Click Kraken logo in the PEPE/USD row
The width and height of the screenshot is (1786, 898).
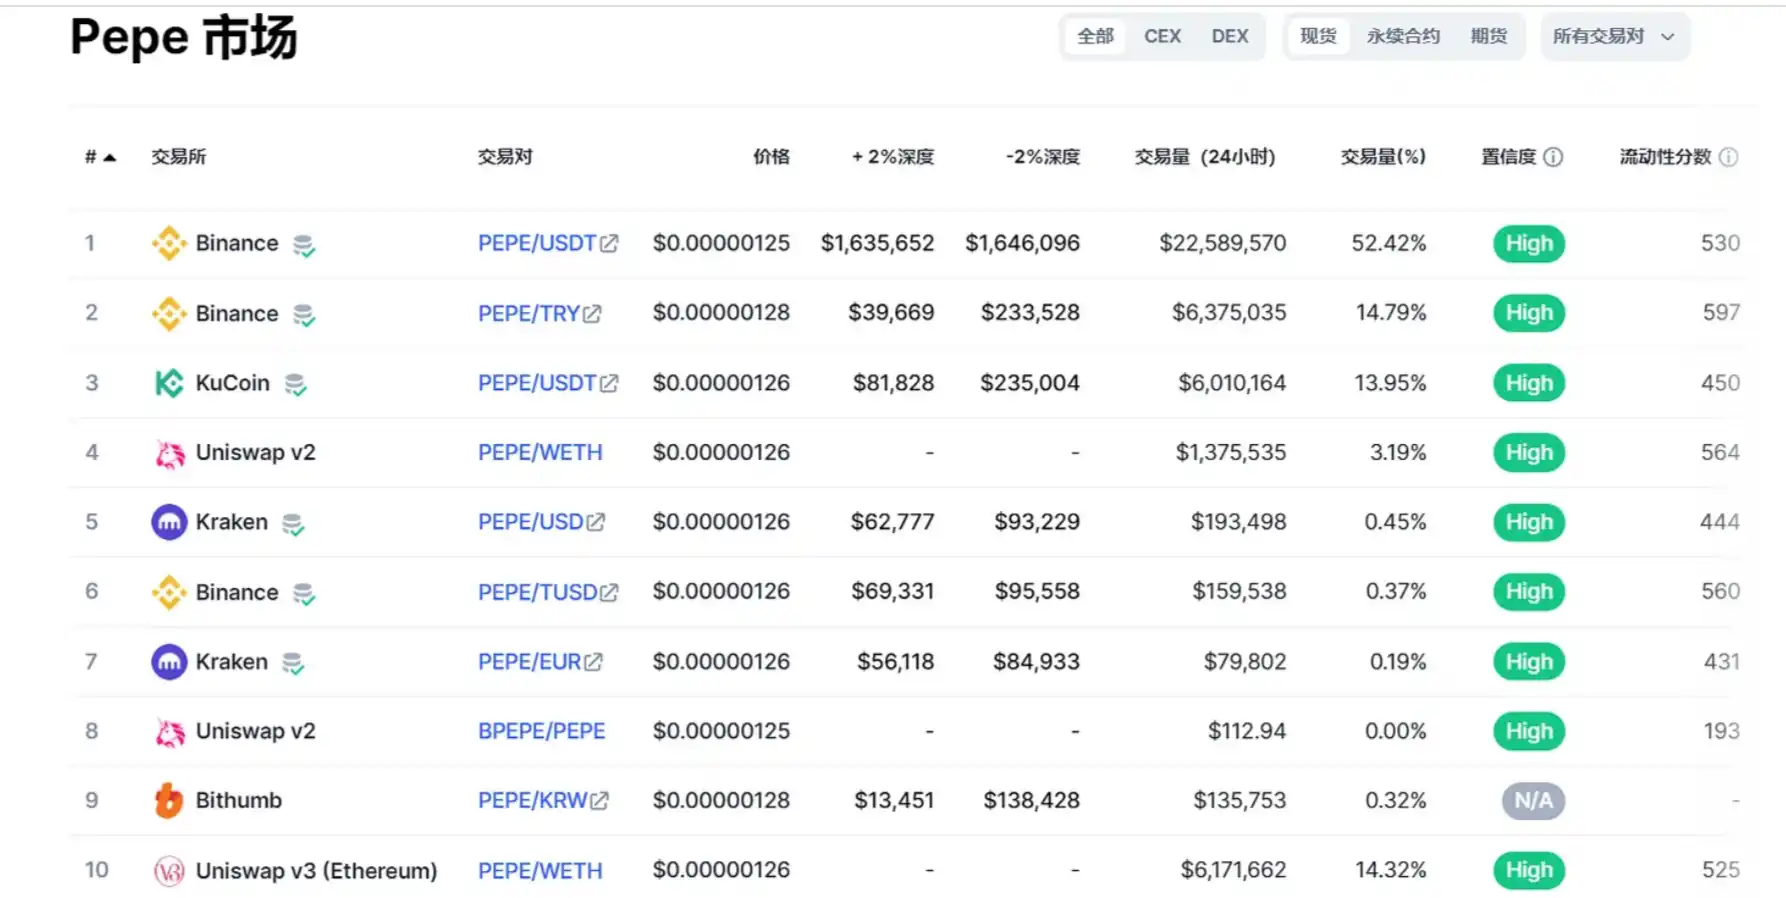pyautogui.click(x=169, y=522)
